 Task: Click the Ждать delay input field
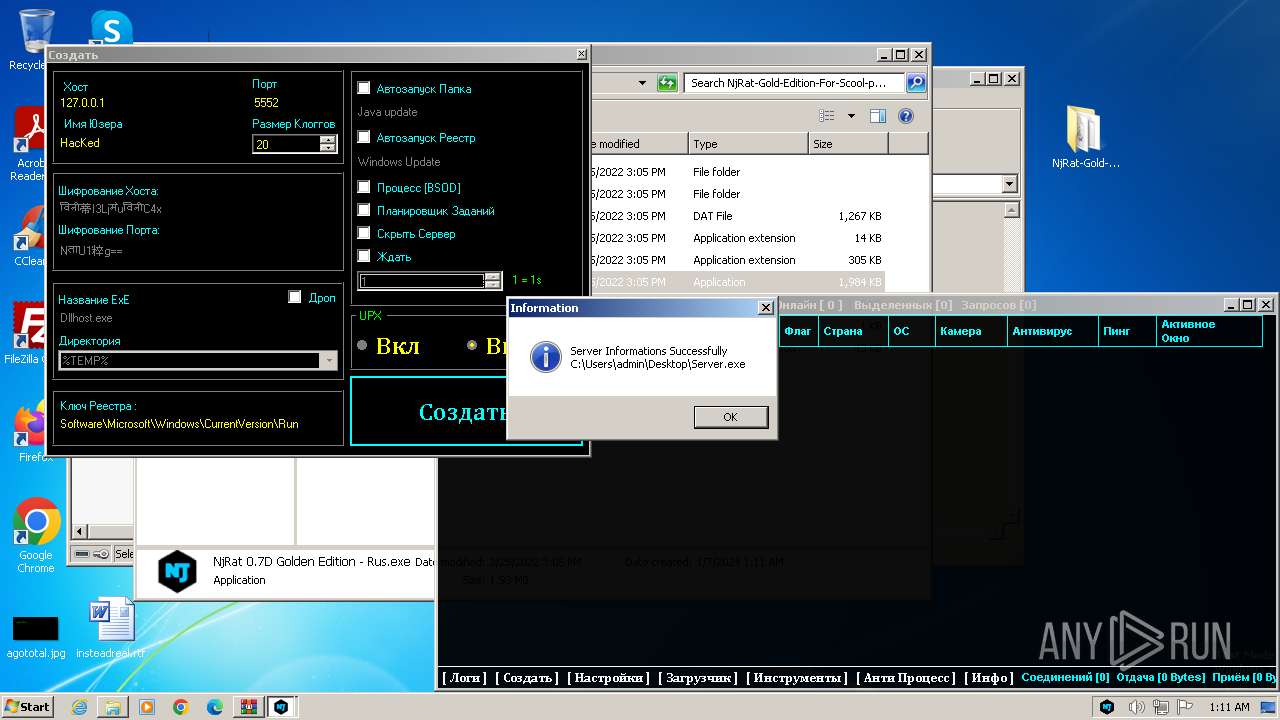coord(421,282)
